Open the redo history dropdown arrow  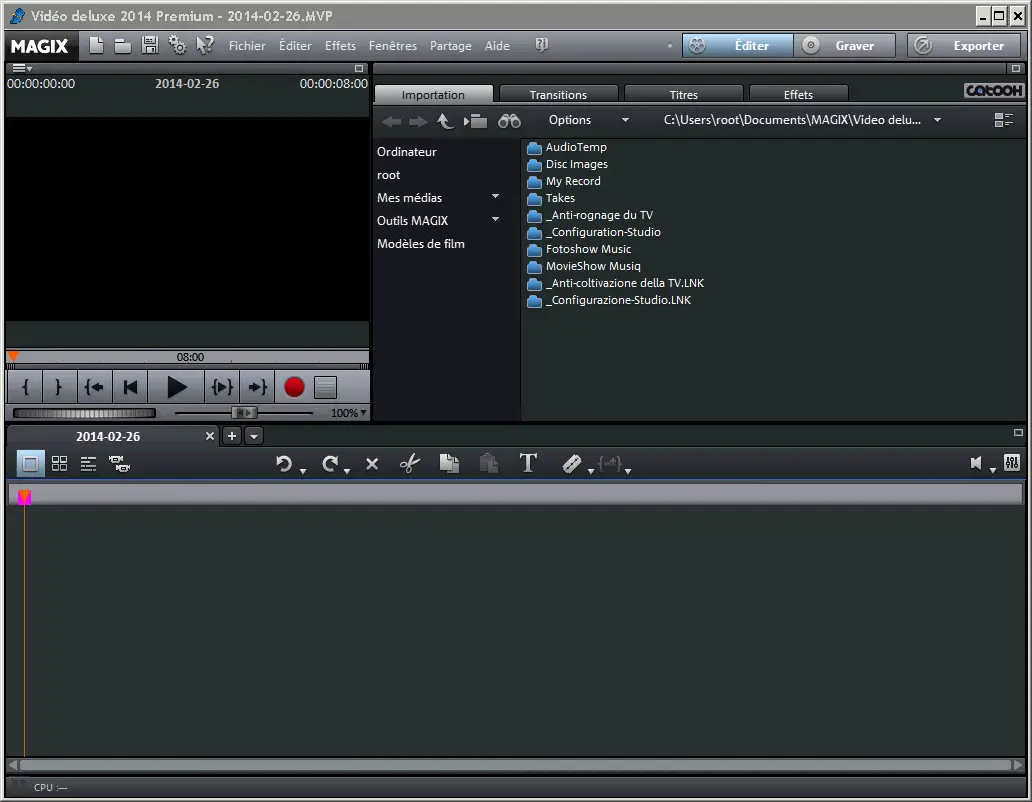347,470
